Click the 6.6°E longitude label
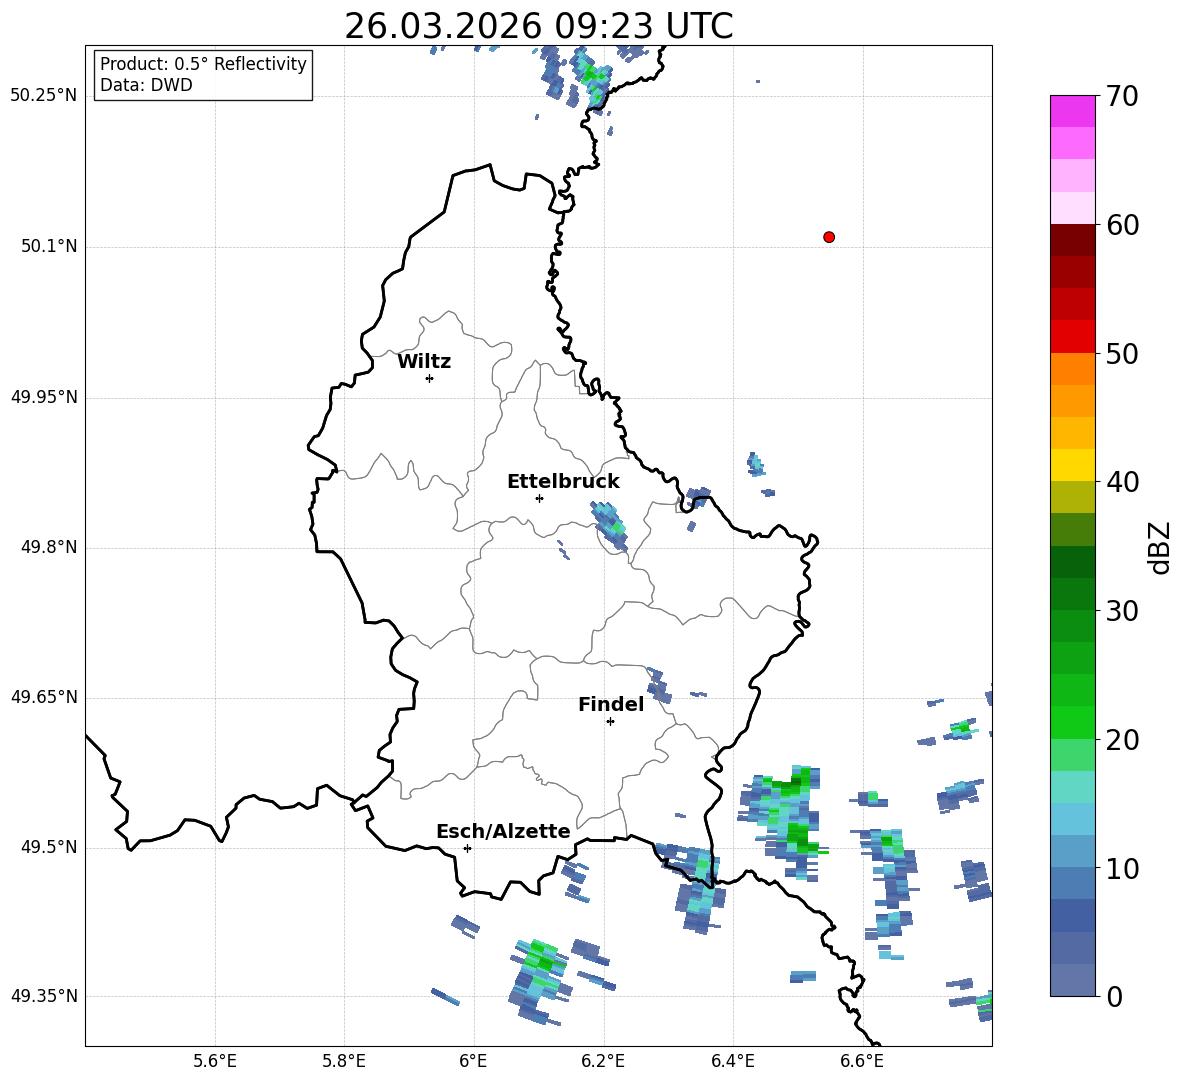 [x=862, y=1062]
